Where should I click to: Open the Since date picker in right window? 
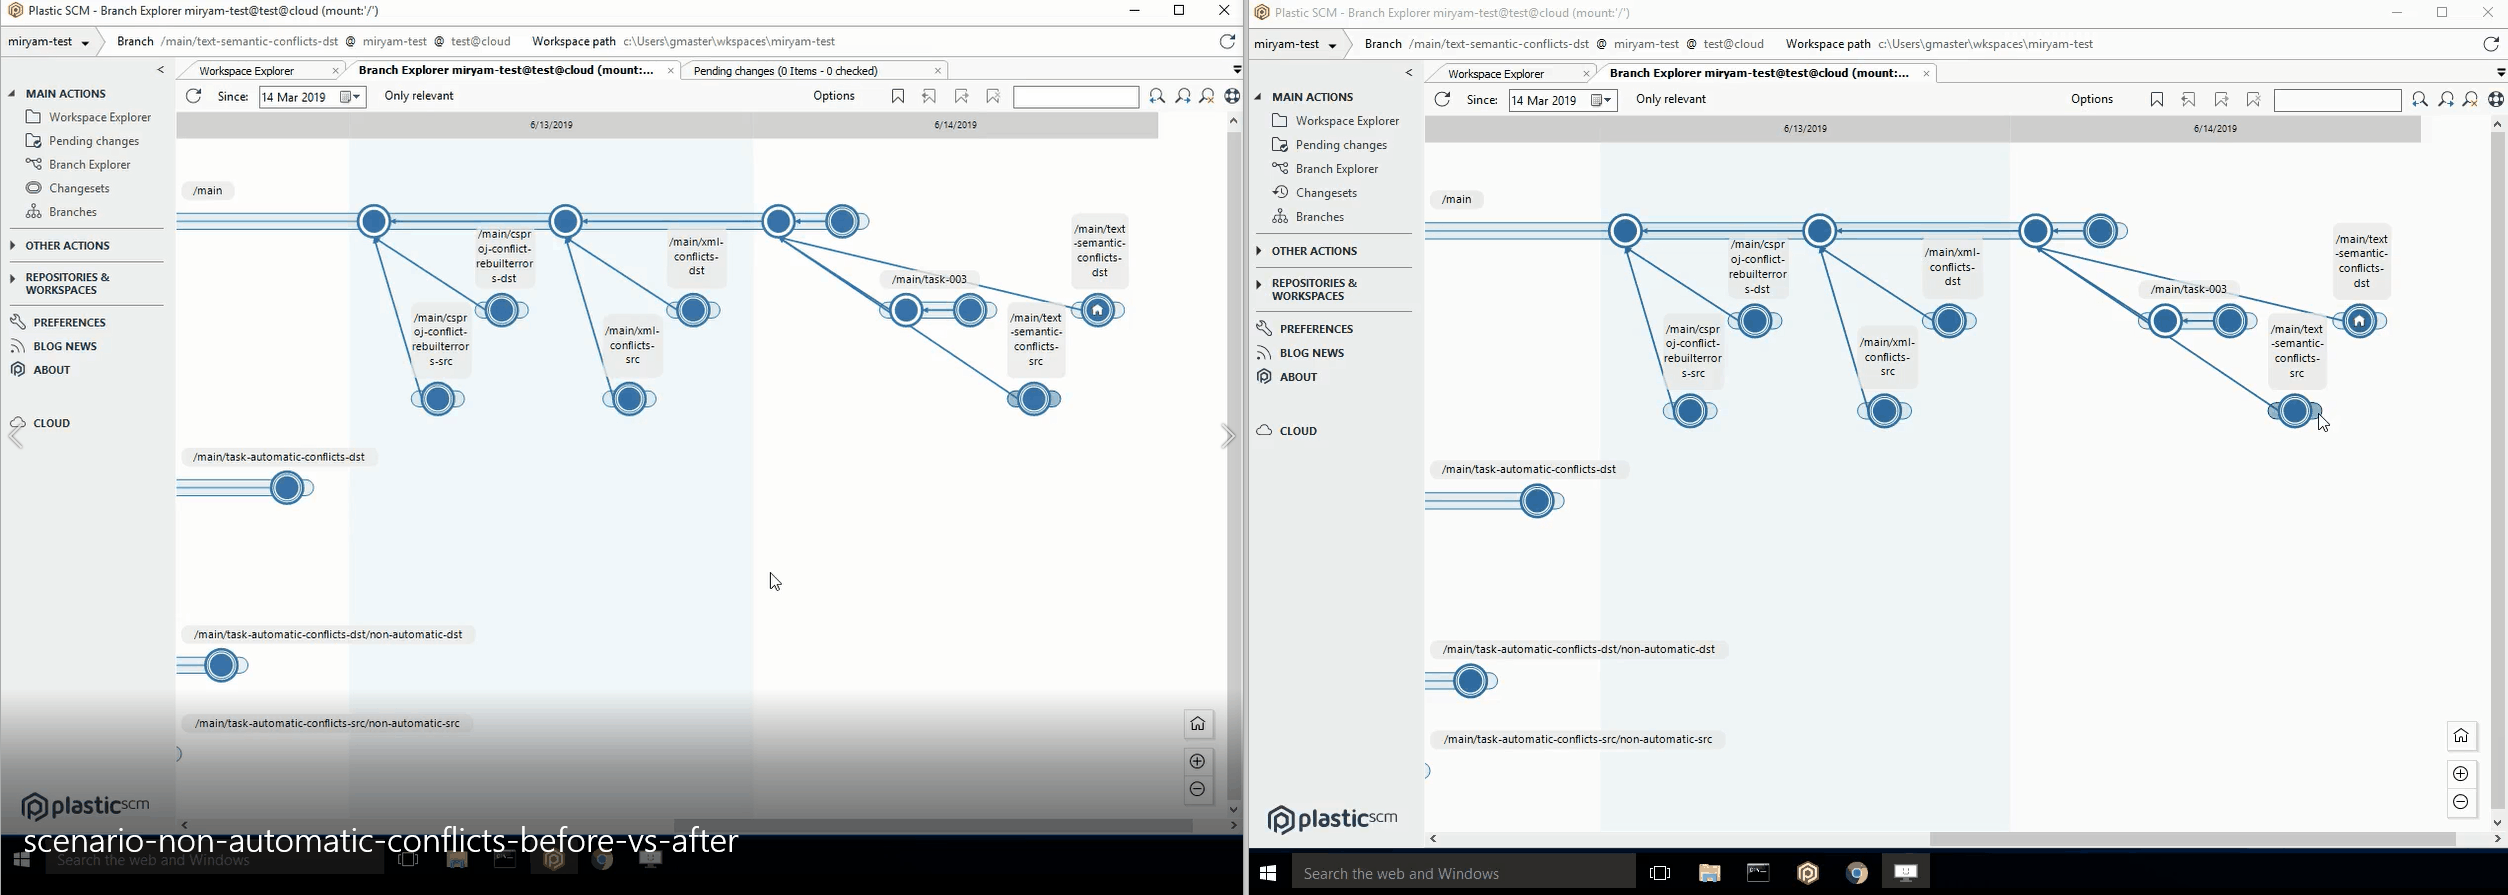click(x=1603, y=100)
